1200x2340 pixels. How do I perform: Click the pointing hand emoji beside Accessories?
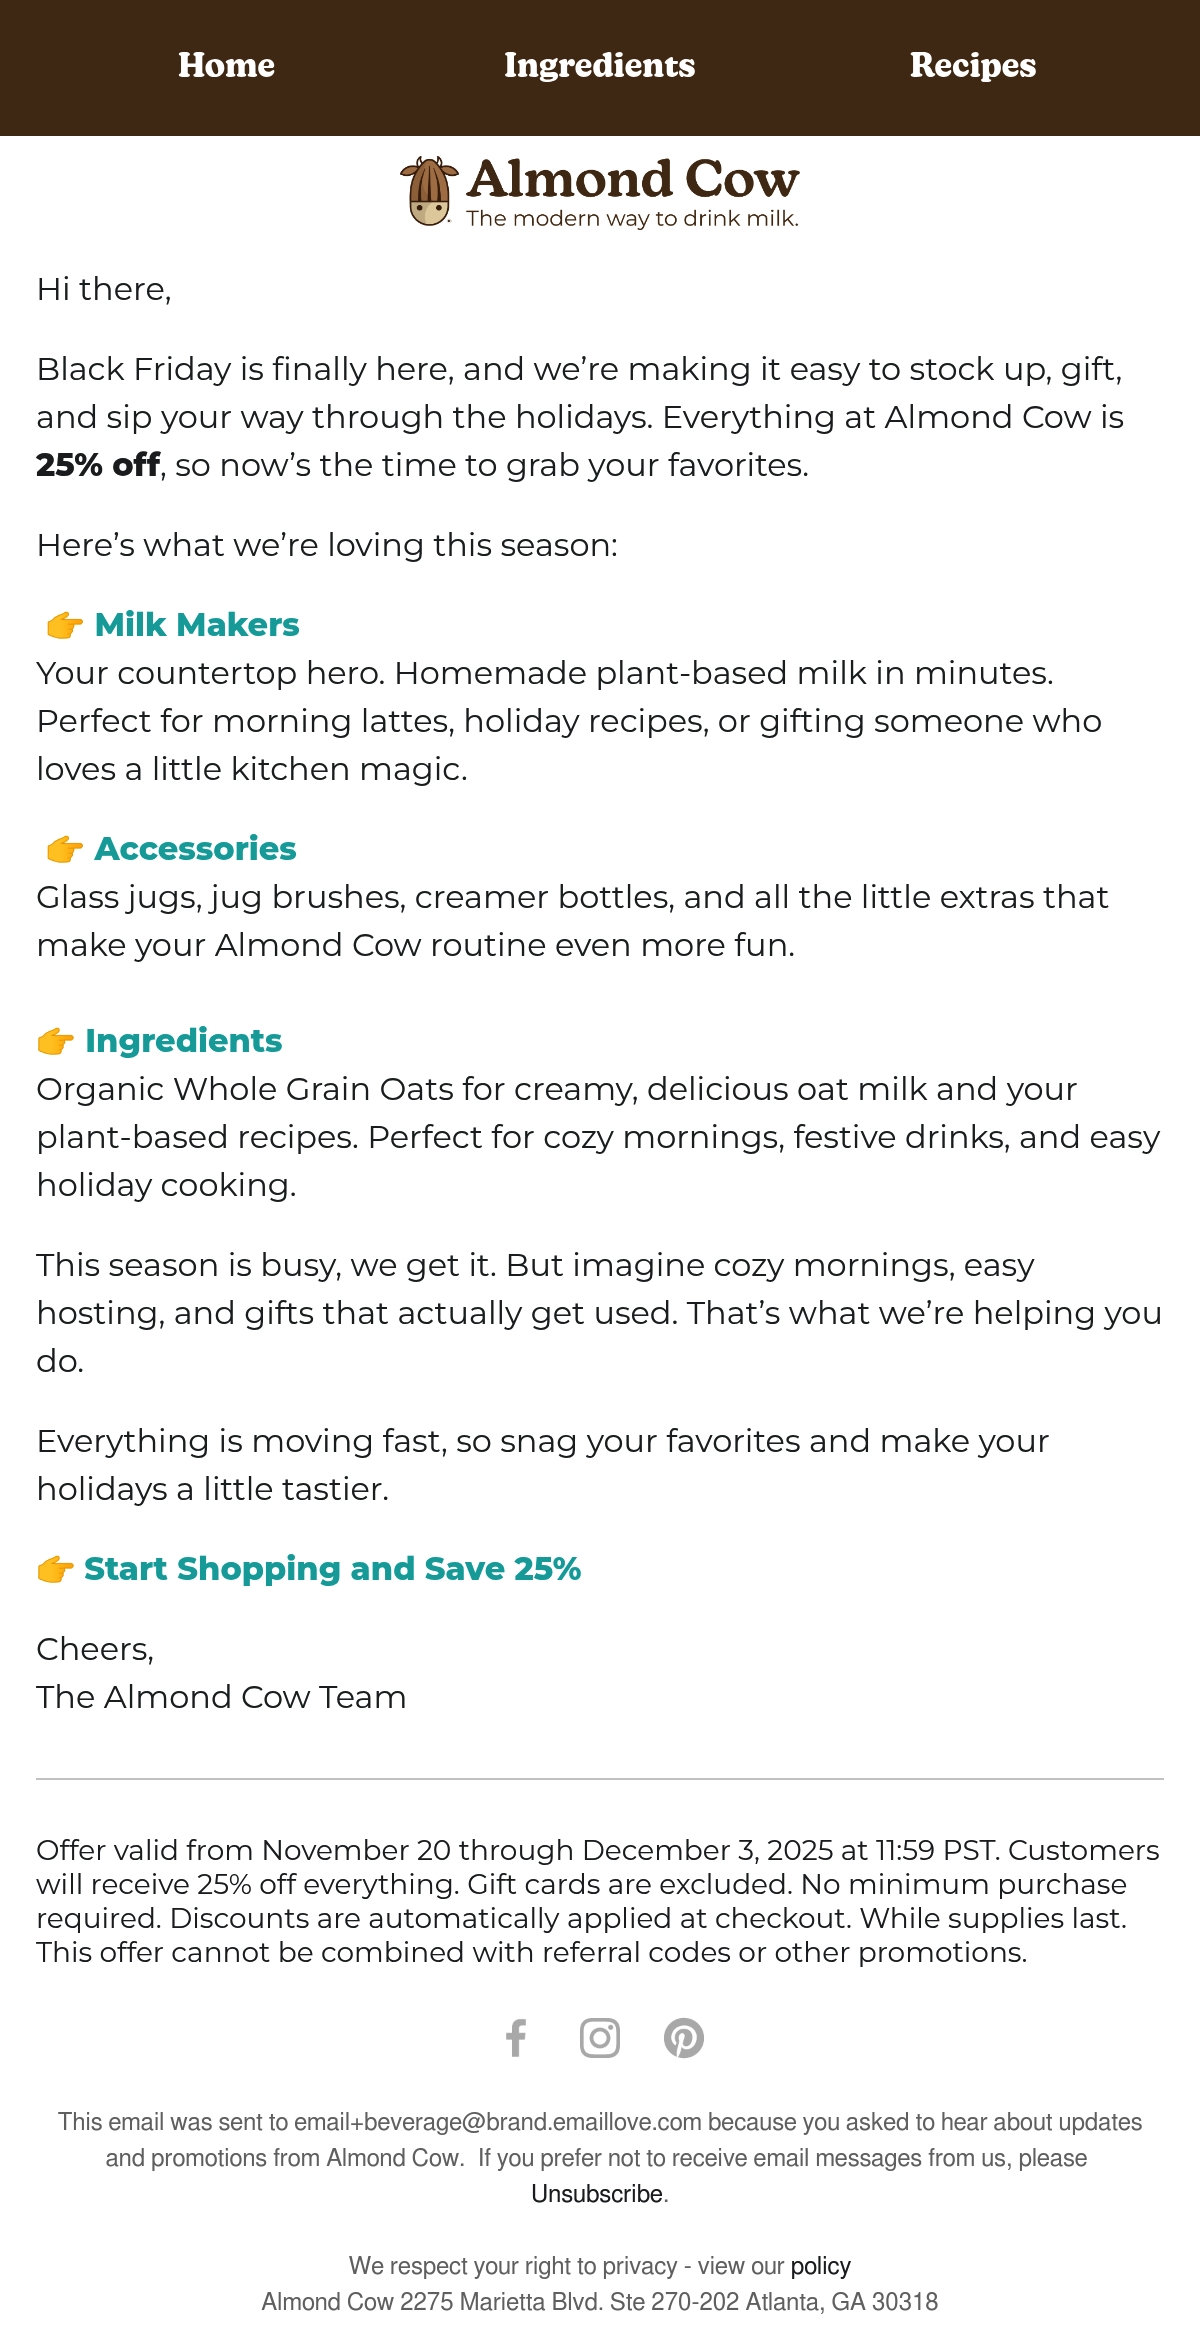65,850
